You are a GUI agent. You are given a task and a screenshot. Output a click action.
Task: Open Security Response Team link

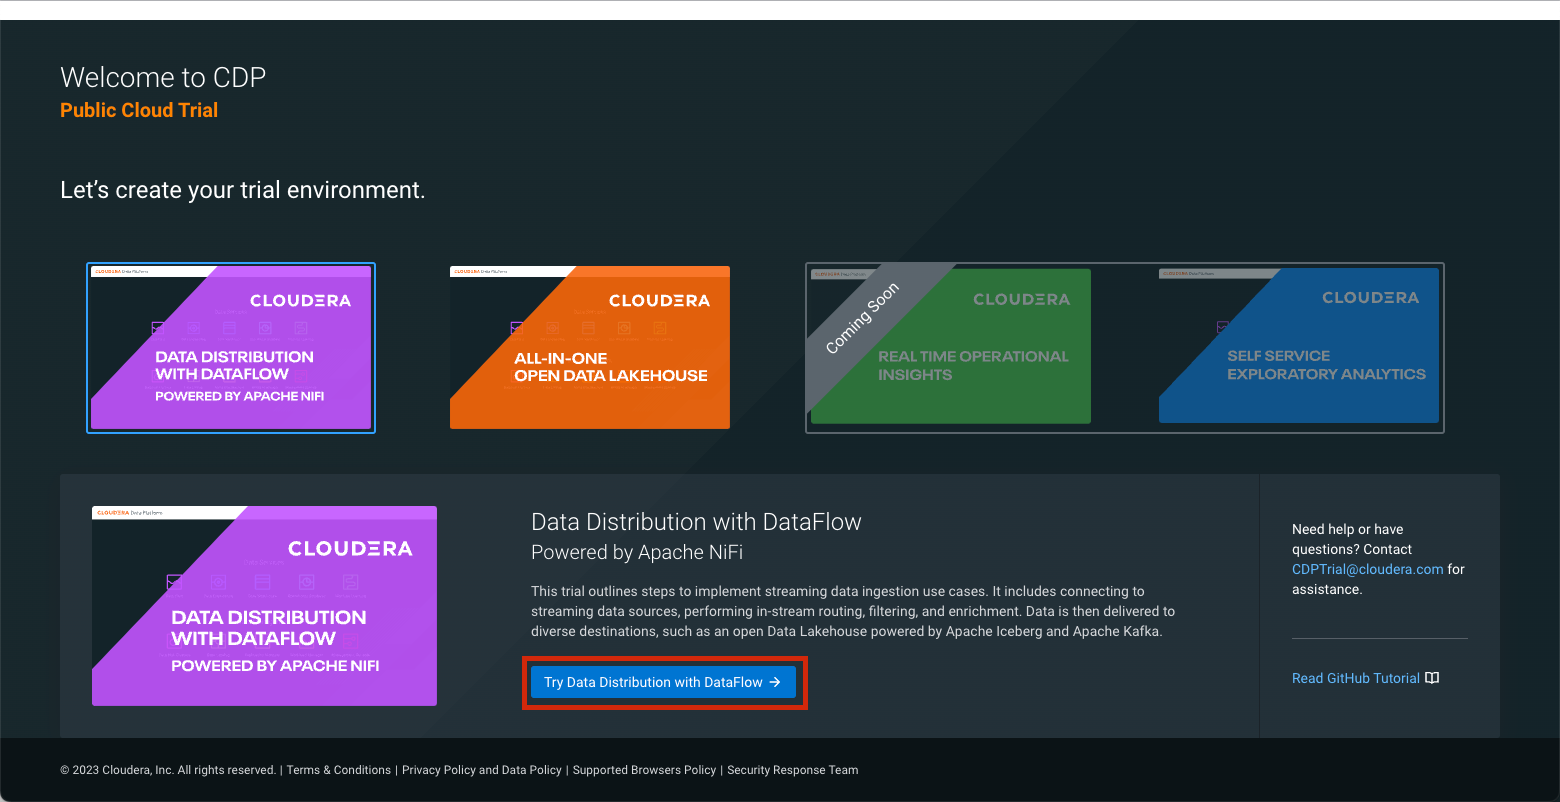point(793,770)
